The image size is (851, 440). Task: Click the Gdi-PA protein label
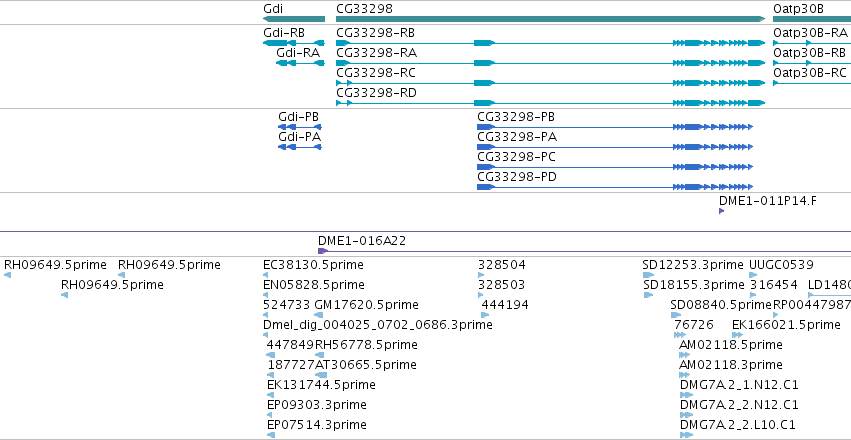(x=300, y=137)
